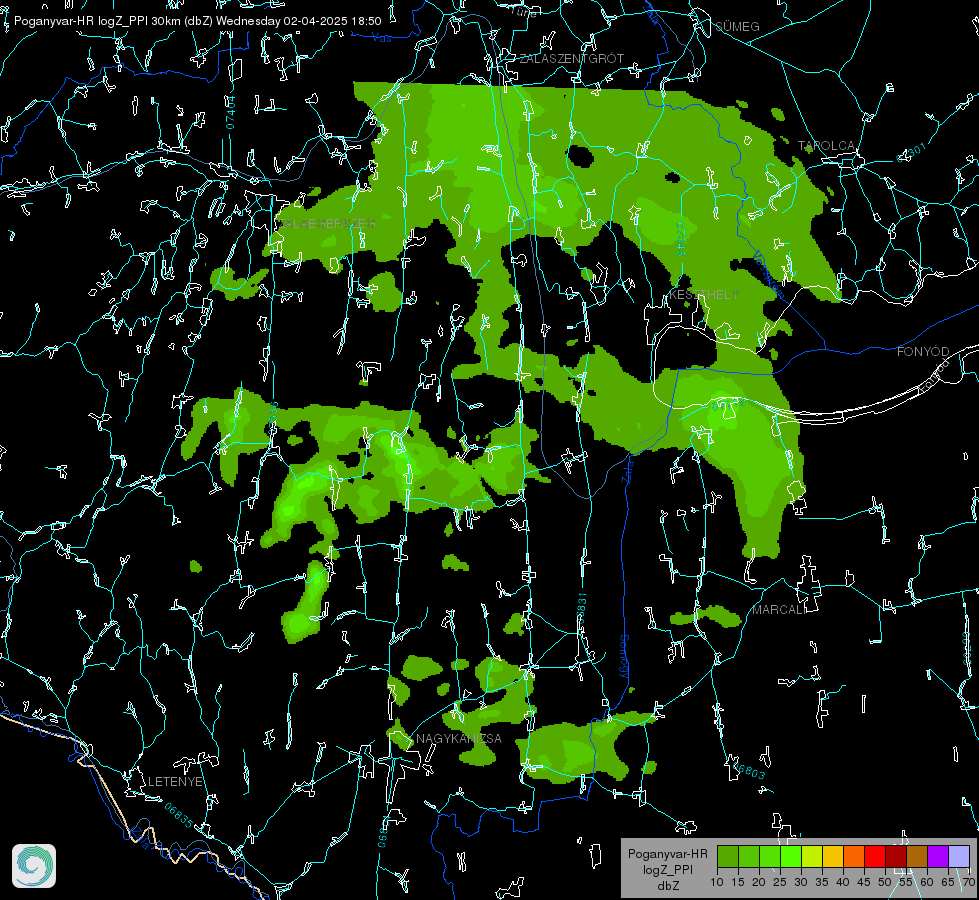The width and height of the screenshot is (979, 900).
Task: Click the legend value 10
Action: click(x=717, y=882)
